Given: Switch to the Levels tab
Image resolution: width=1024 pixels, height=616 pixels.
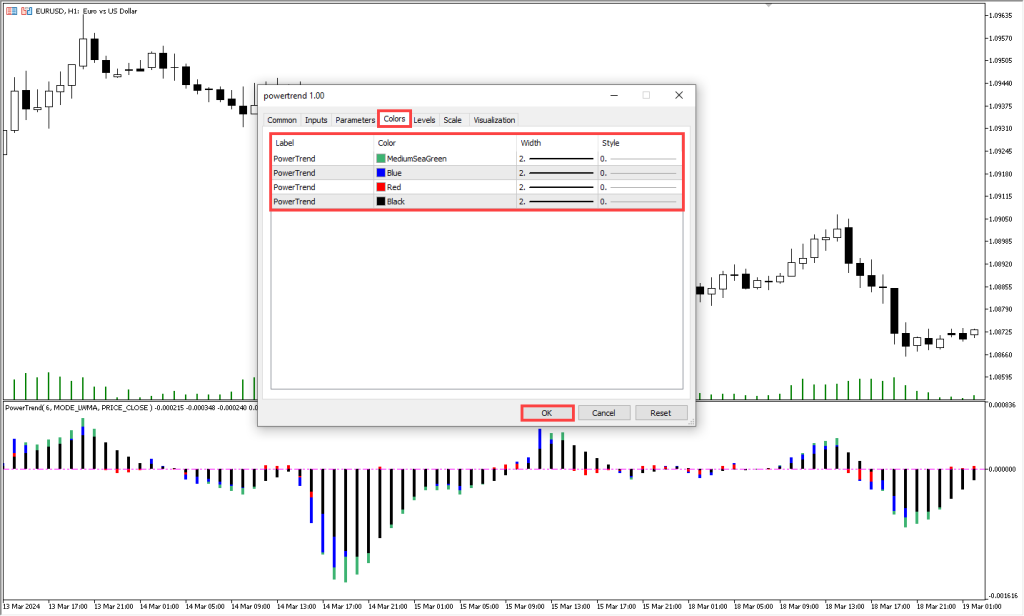Looking at the screenshot, I should [424, 120].
